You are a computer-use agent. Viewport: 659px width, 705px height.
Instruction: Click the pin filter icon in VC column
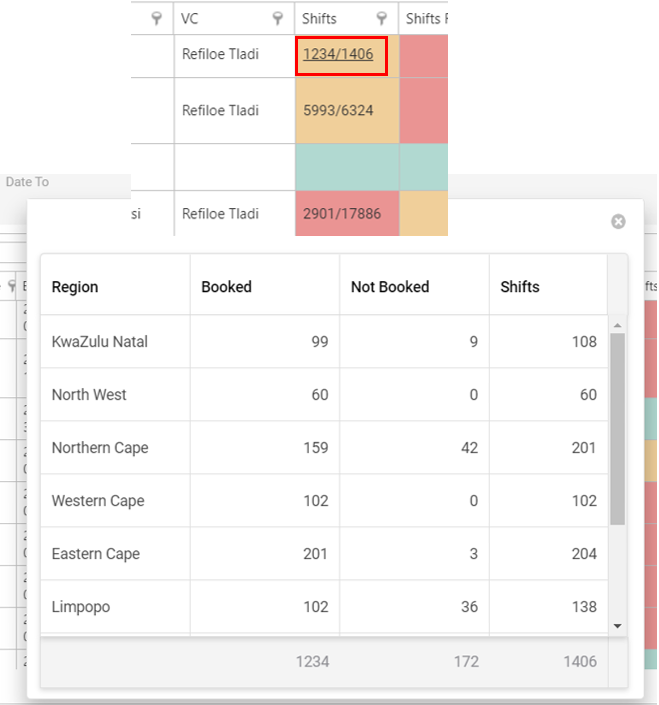coord(278,18)
